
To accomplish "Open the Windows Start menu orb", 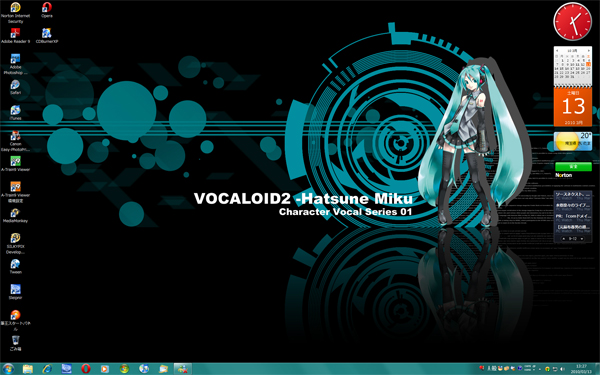I will 8,369.
